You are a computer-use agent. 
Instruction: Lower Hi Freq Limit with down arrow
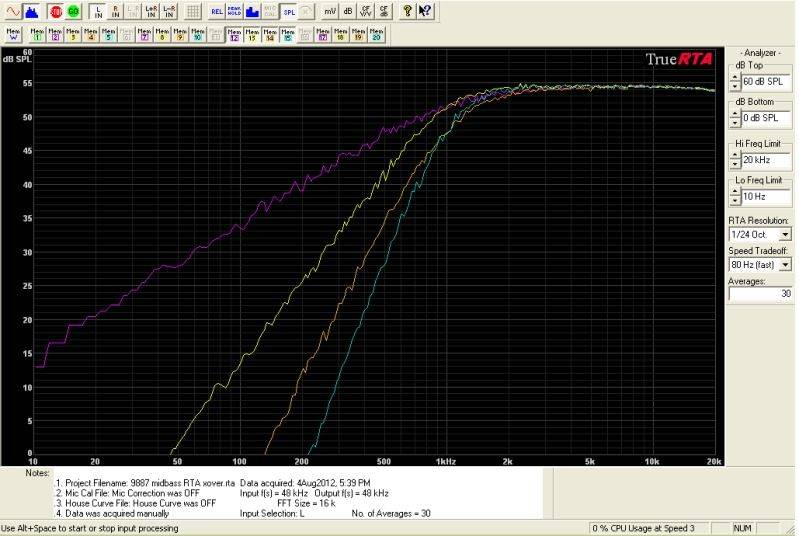(x=735, y=165)
